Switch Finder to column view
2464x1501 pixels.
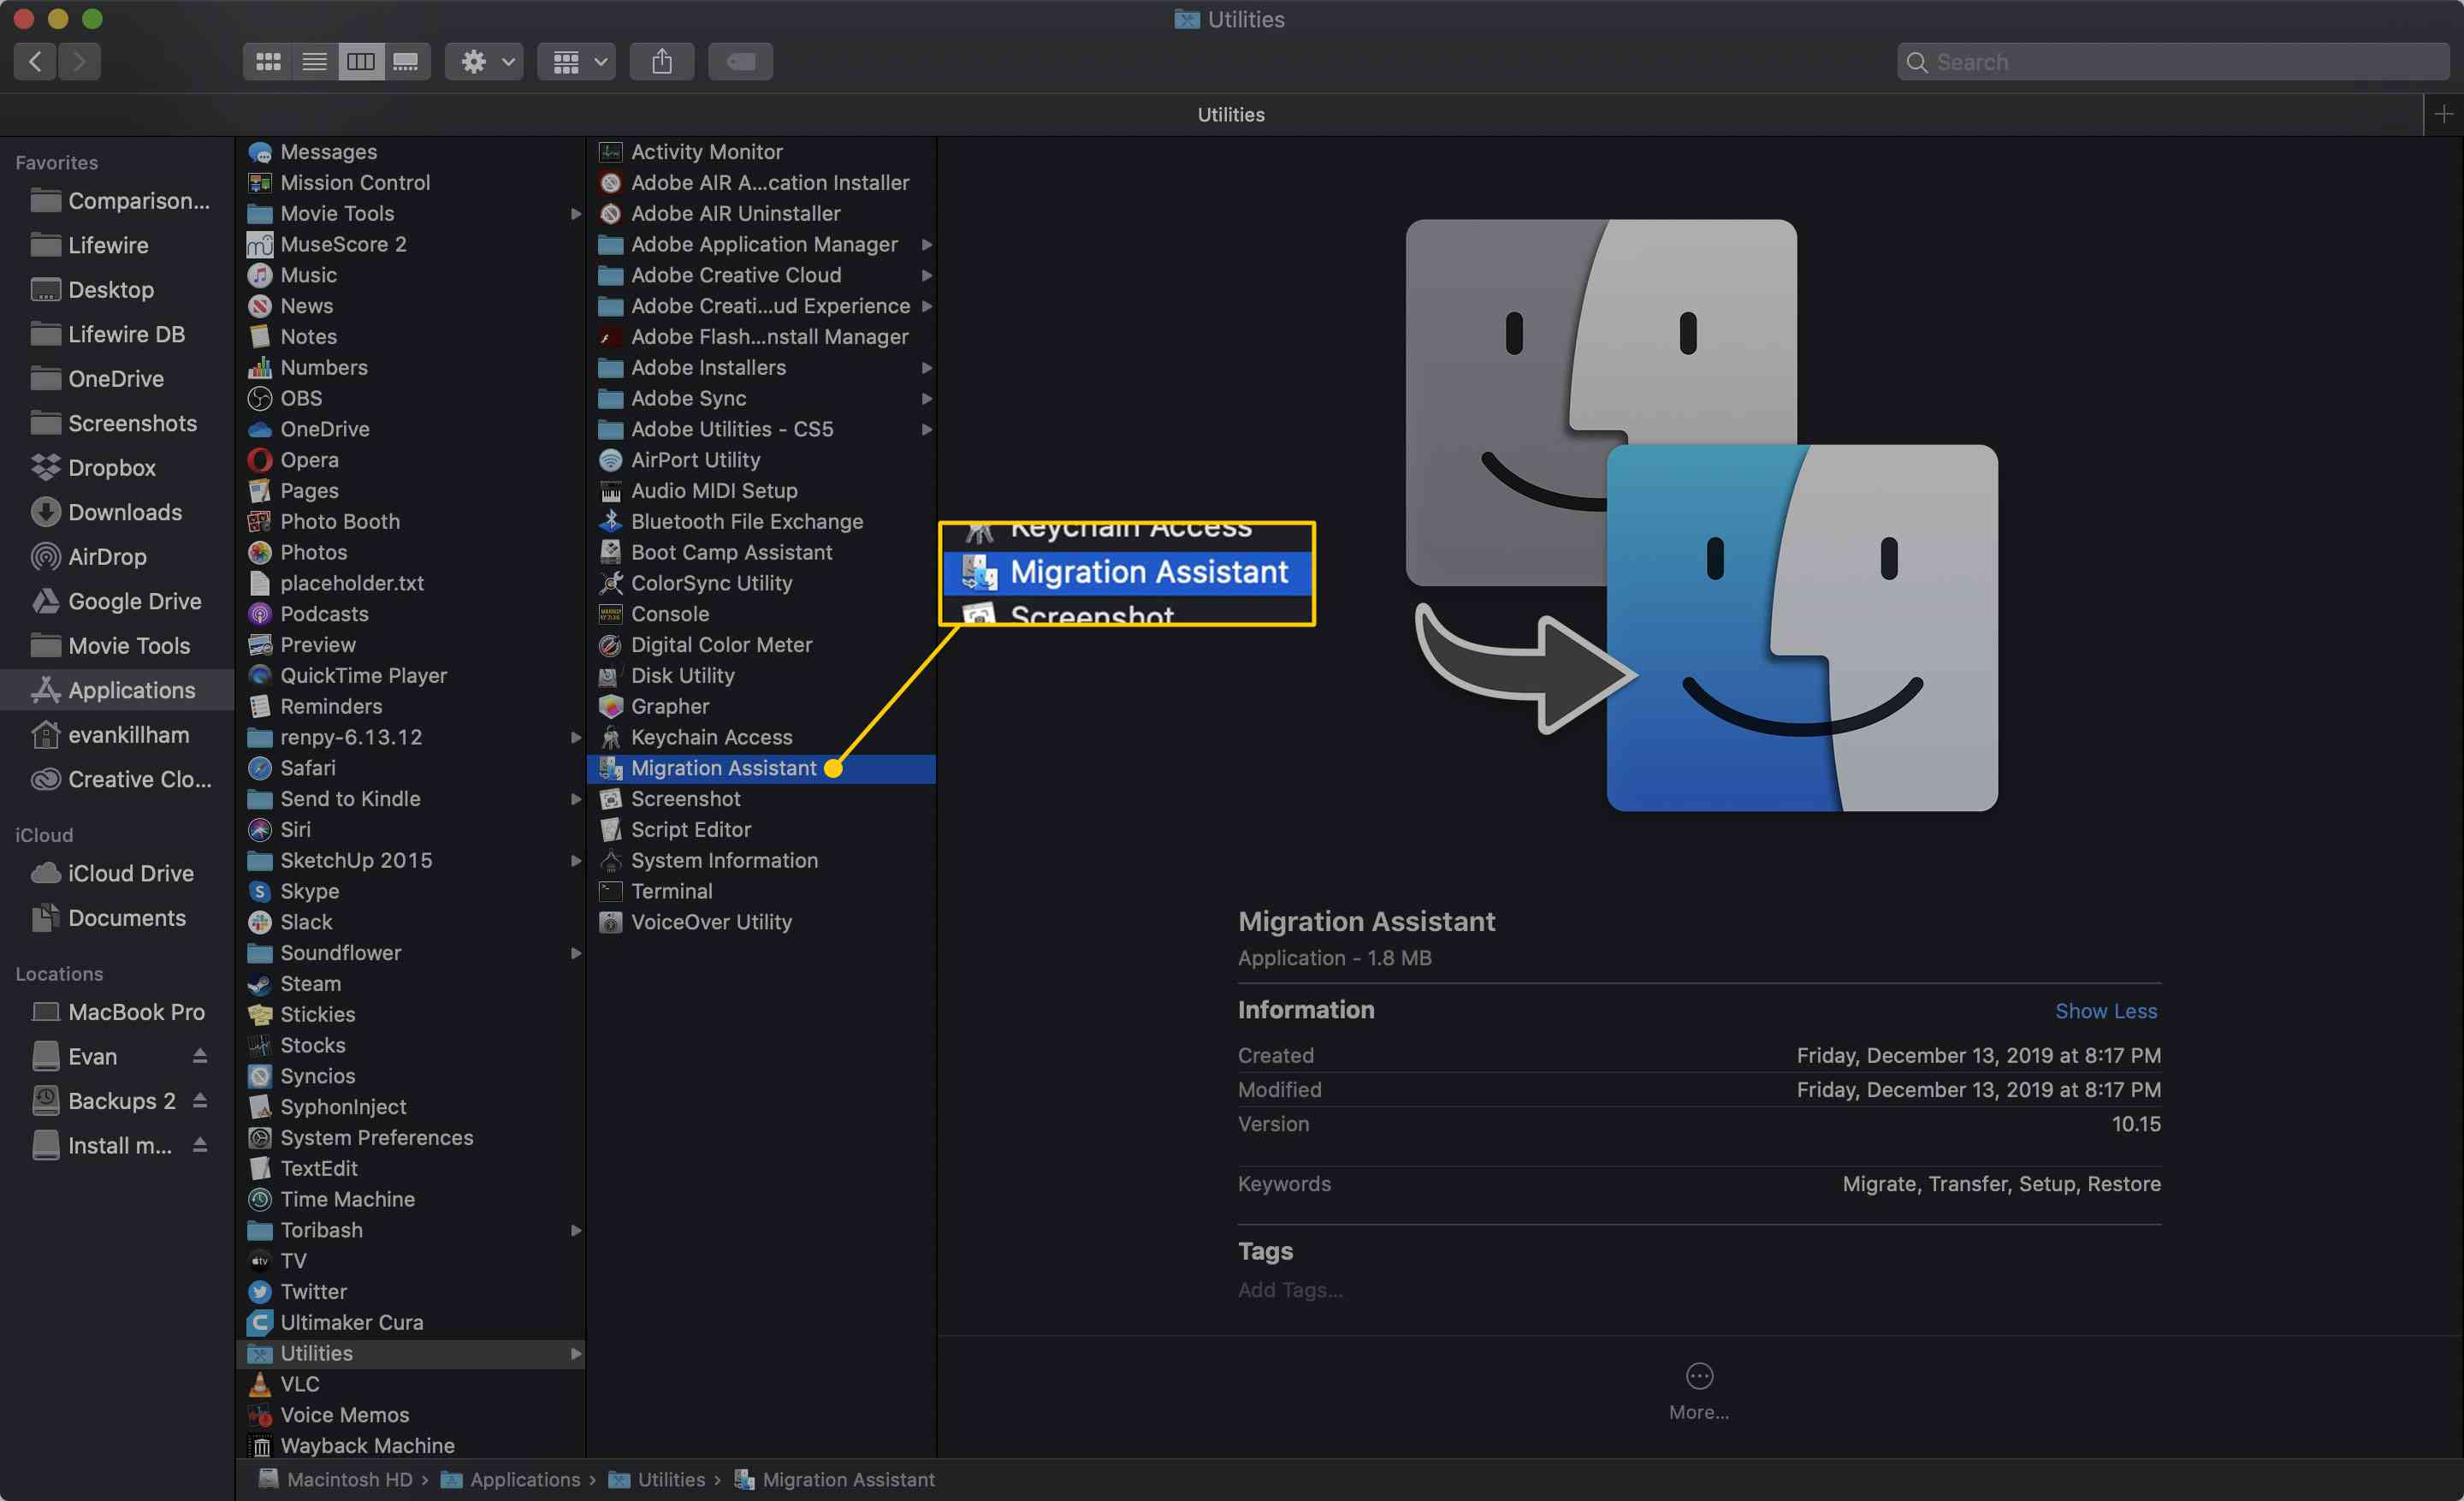[361, 62]
